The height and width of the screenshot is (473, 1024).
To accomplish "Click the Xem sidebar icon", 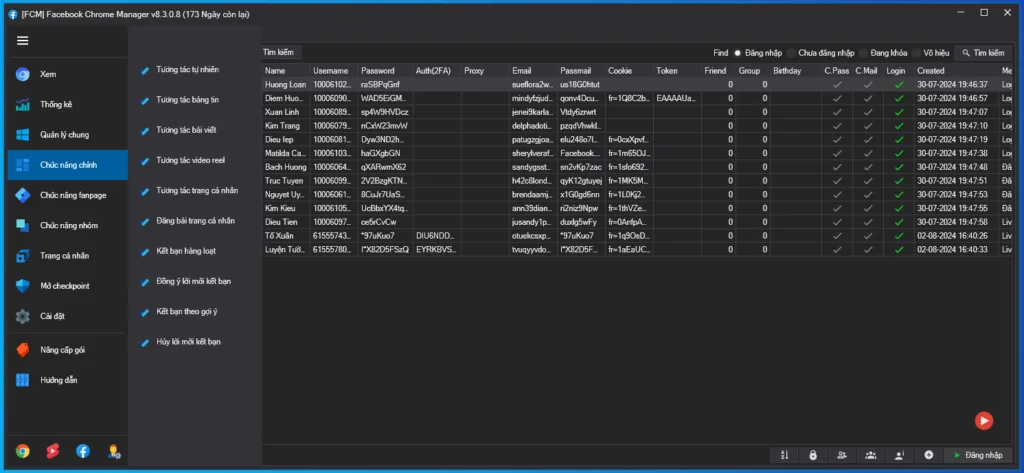I will pos(23,74).
